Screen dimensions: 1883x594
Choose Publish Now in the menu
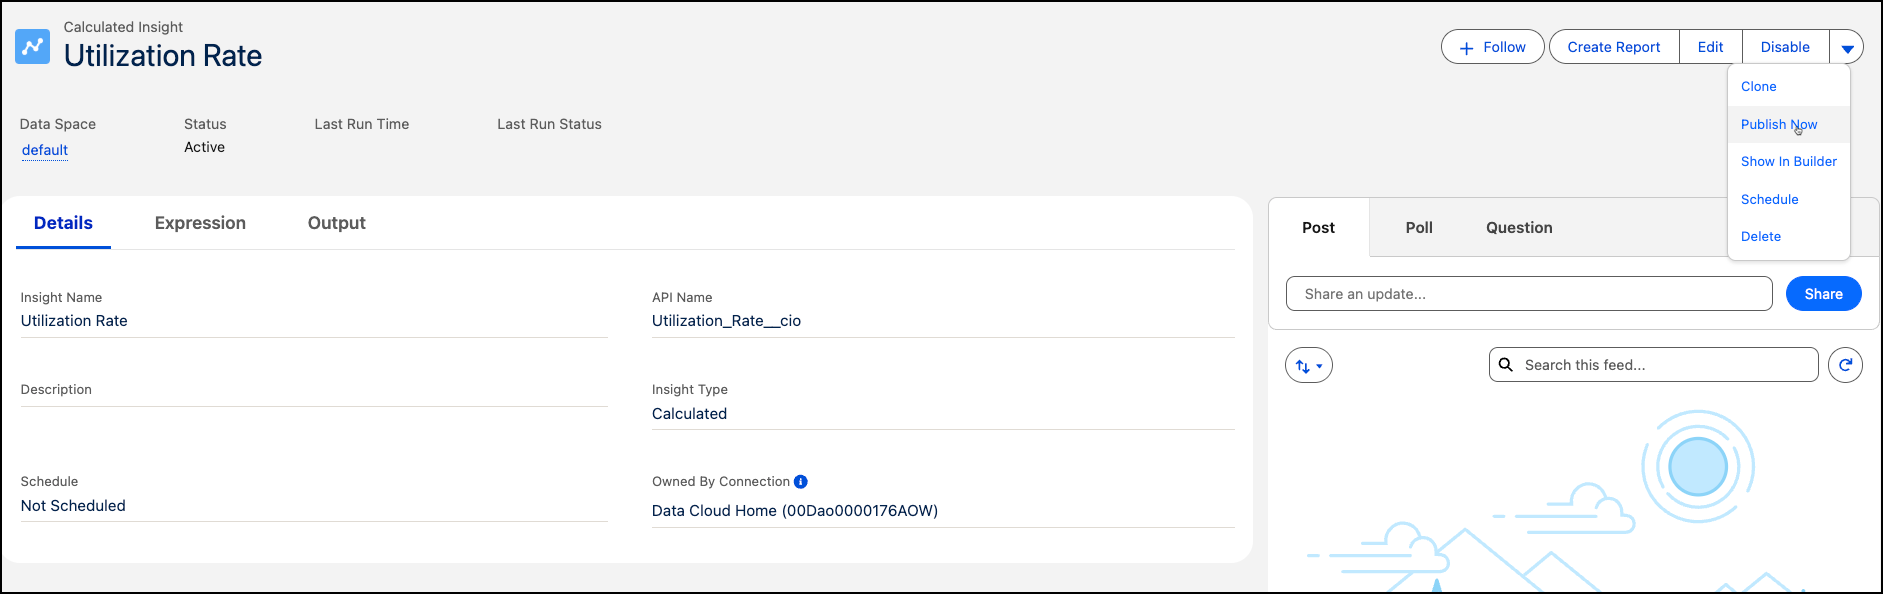pyautogui.click(x=1778, y=124)
